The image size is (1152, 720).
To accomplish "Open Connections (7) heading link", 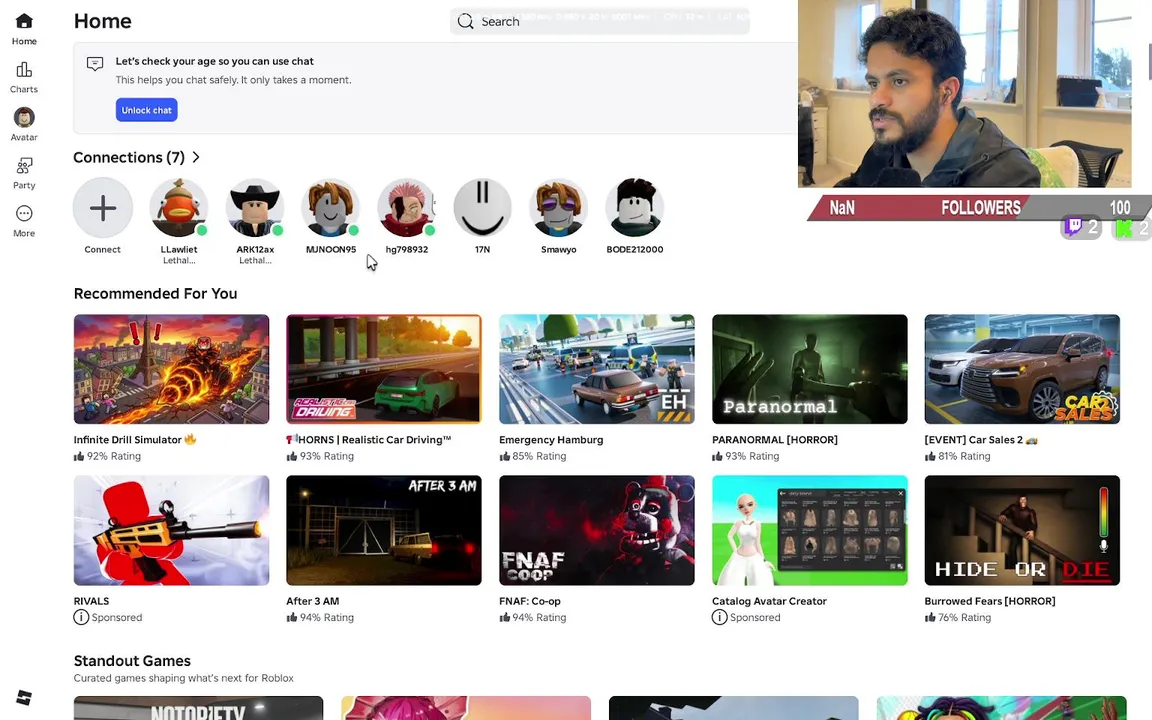I will (129, 157).
